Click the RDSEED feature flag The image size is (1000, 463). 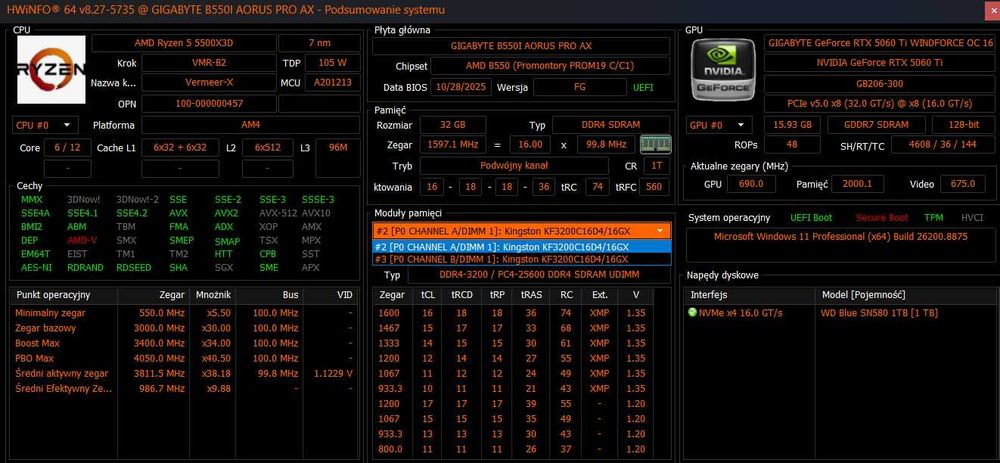134,268
